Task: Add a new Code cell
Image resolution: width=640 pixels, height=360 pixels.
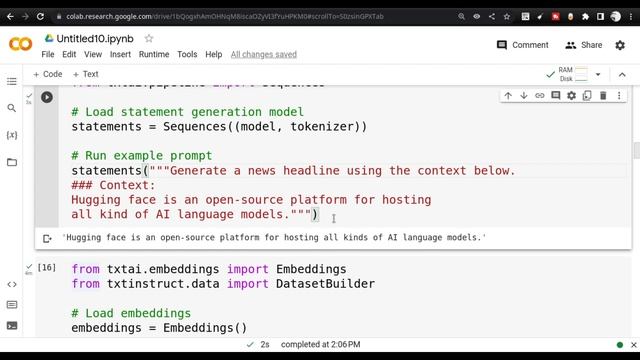Action: point(48,74)
